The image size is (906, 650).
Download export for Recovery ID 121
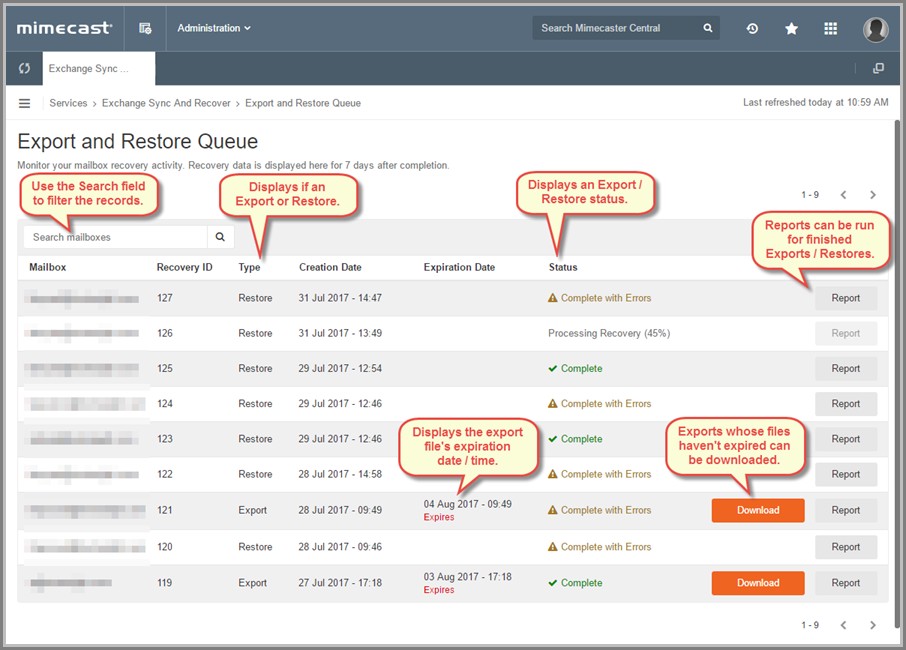pyautogui.click(x=757, y=510)
